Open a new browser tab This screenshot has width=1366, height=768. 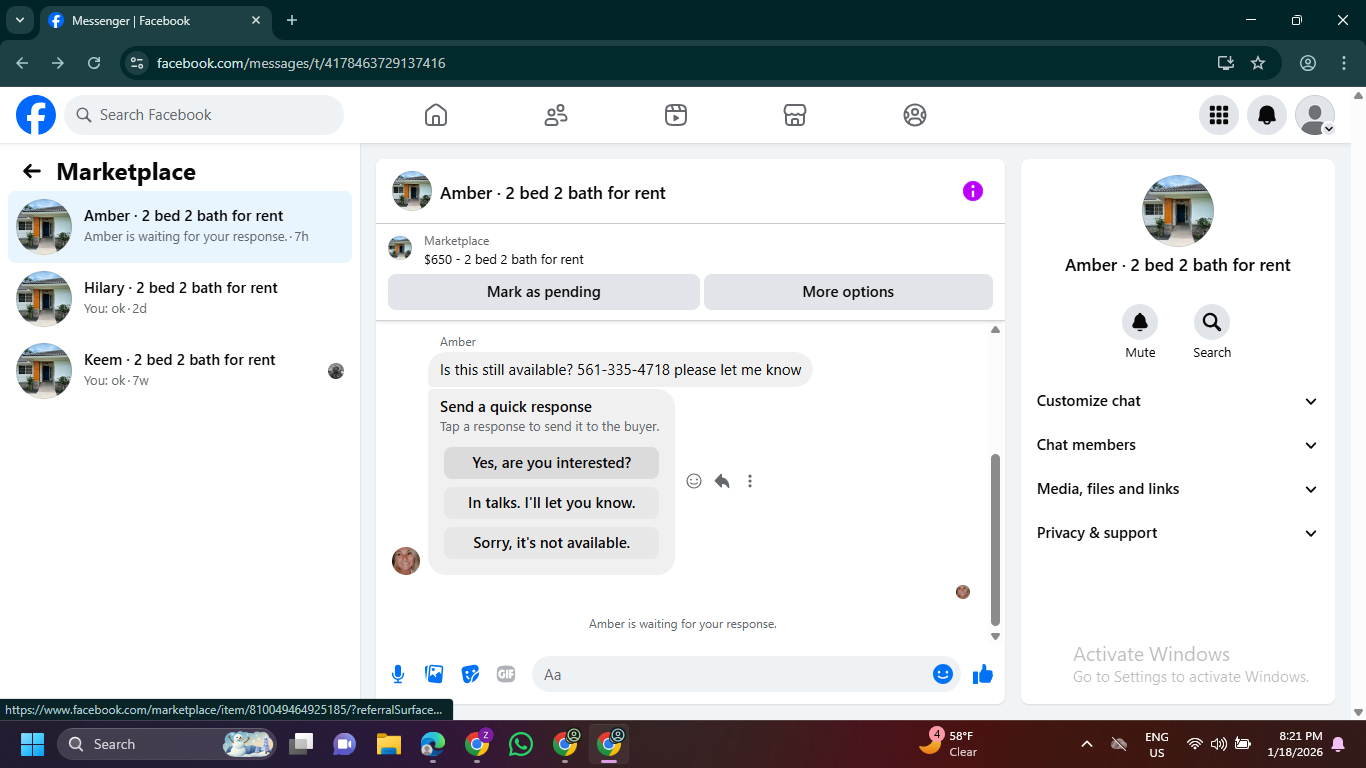292,20
